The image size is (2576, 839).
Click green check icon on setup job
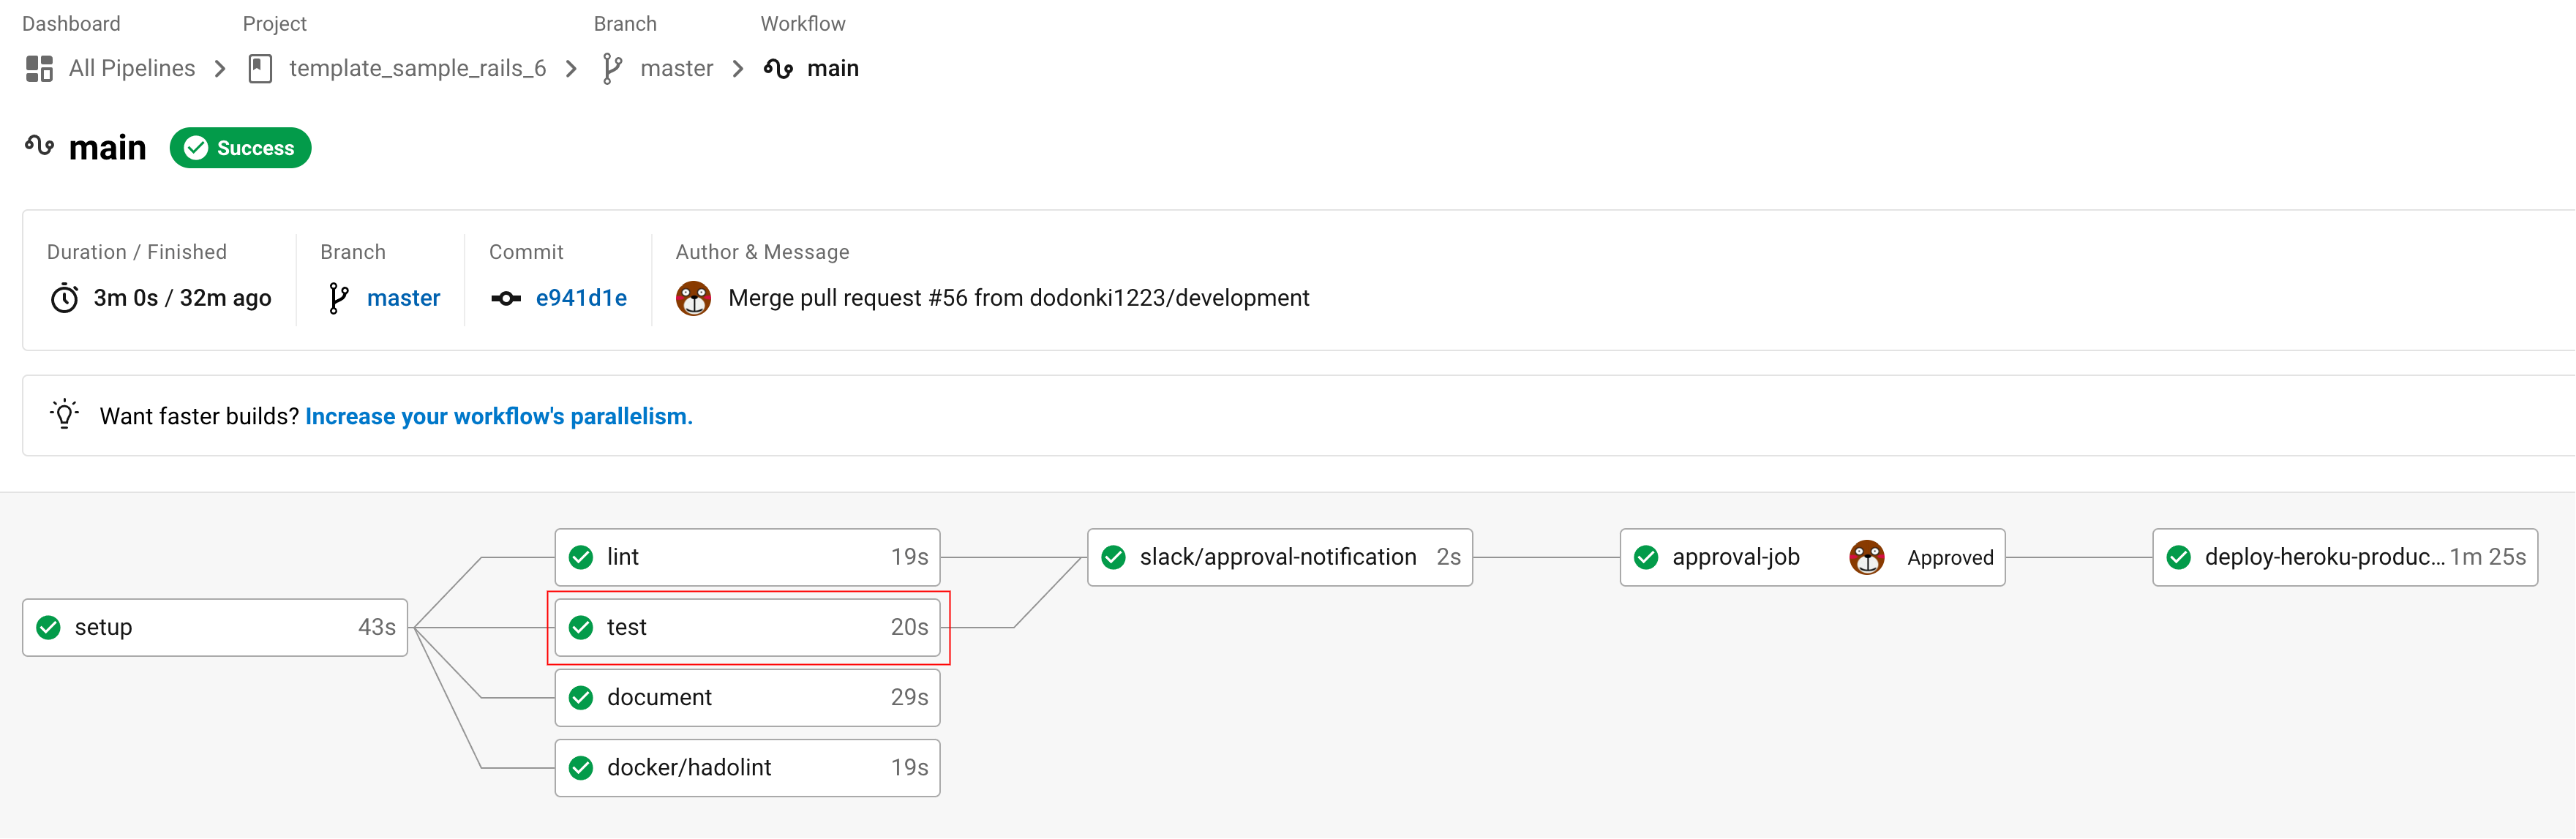48,627
